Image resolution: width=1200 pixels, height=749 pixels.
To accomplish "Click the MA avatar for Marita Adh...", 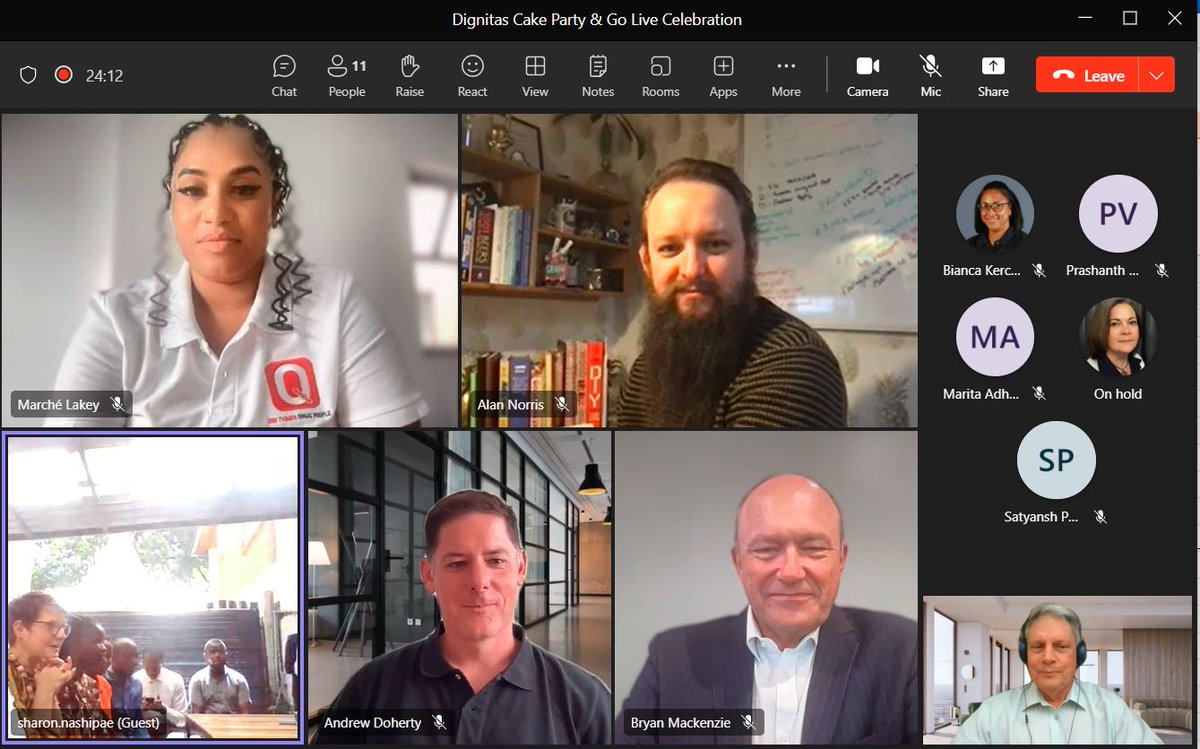I will pos(995,337).
